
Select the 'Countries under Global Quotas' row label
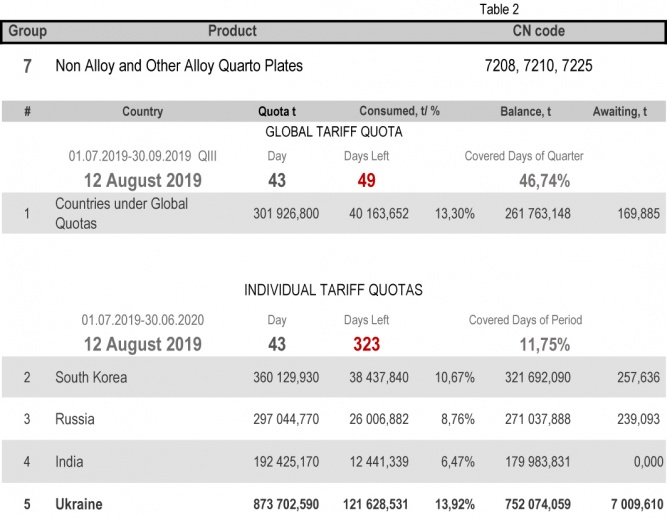pyautogui.click(x=121, y=213)
